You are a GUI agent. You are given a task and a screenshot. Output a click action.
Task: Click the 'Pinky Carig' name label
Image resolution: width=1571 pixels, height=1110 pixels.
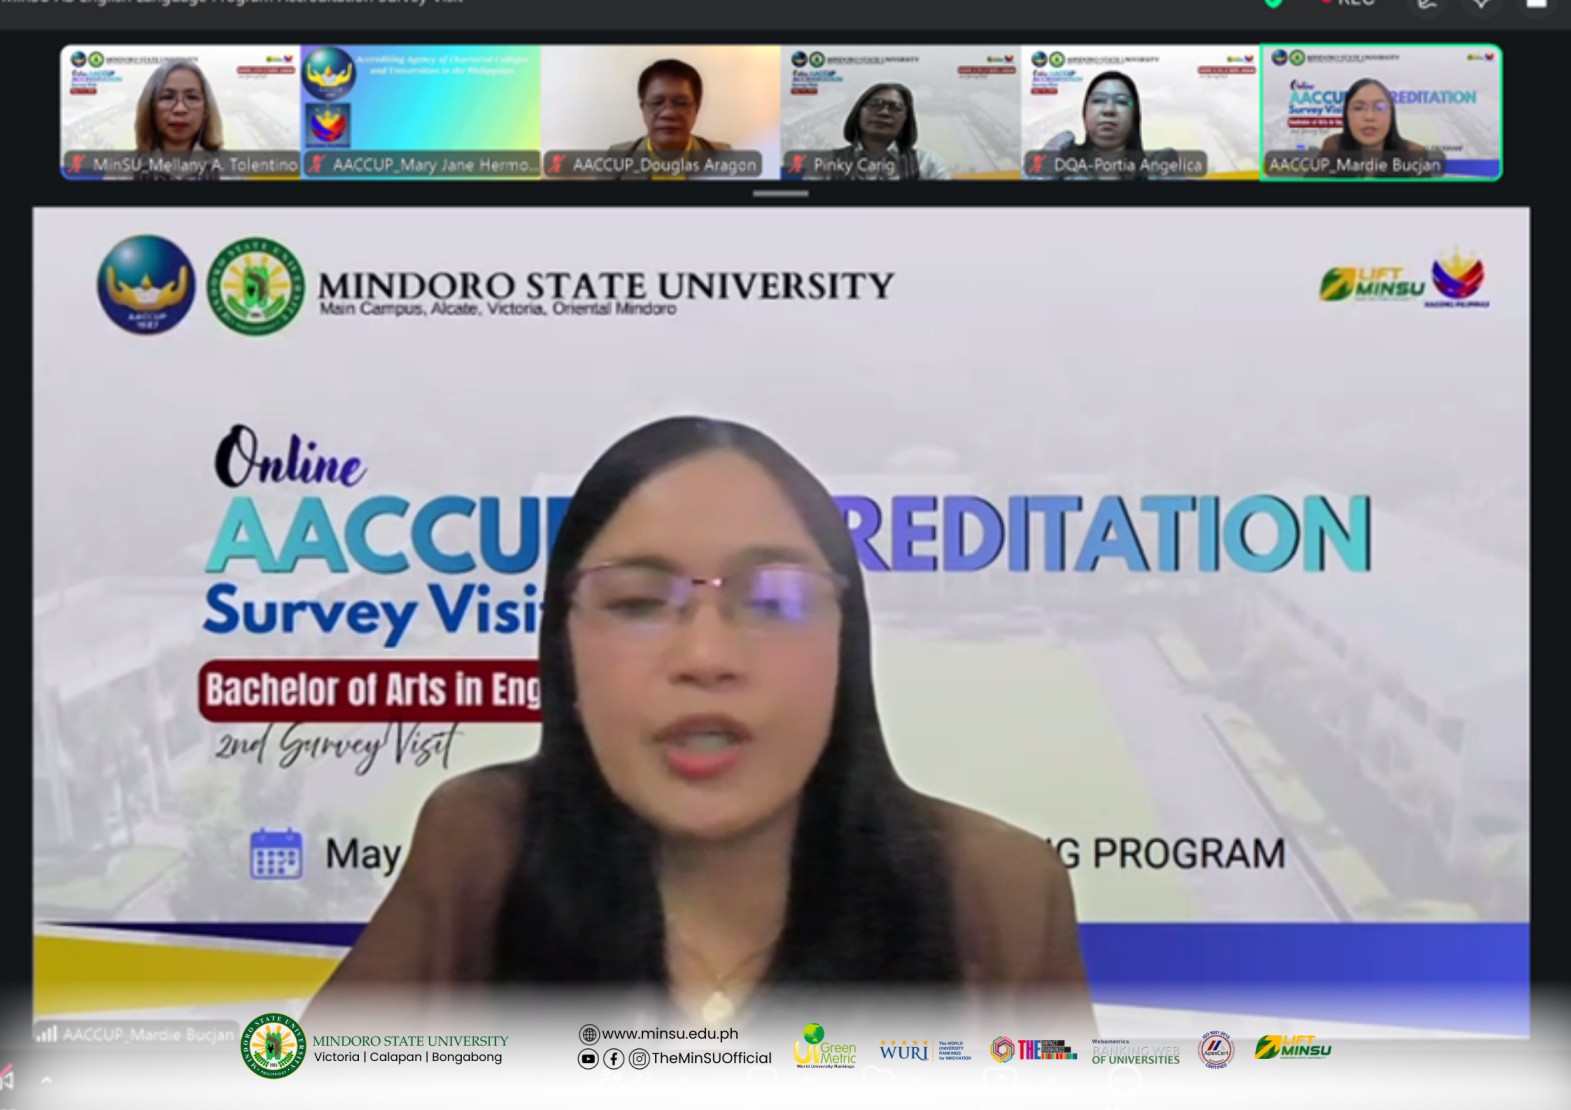click(854, 165)
